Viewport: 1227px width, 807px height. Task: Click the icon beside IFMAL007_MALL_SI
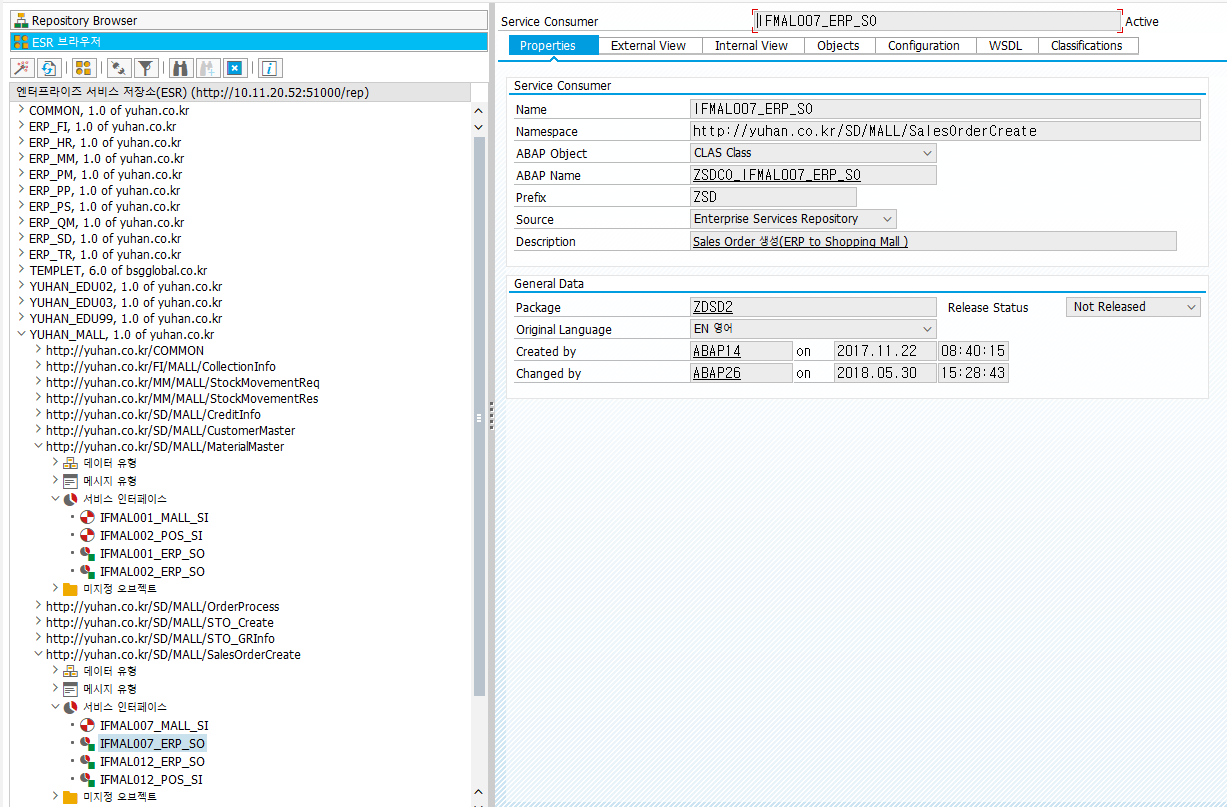click(87, 725)
